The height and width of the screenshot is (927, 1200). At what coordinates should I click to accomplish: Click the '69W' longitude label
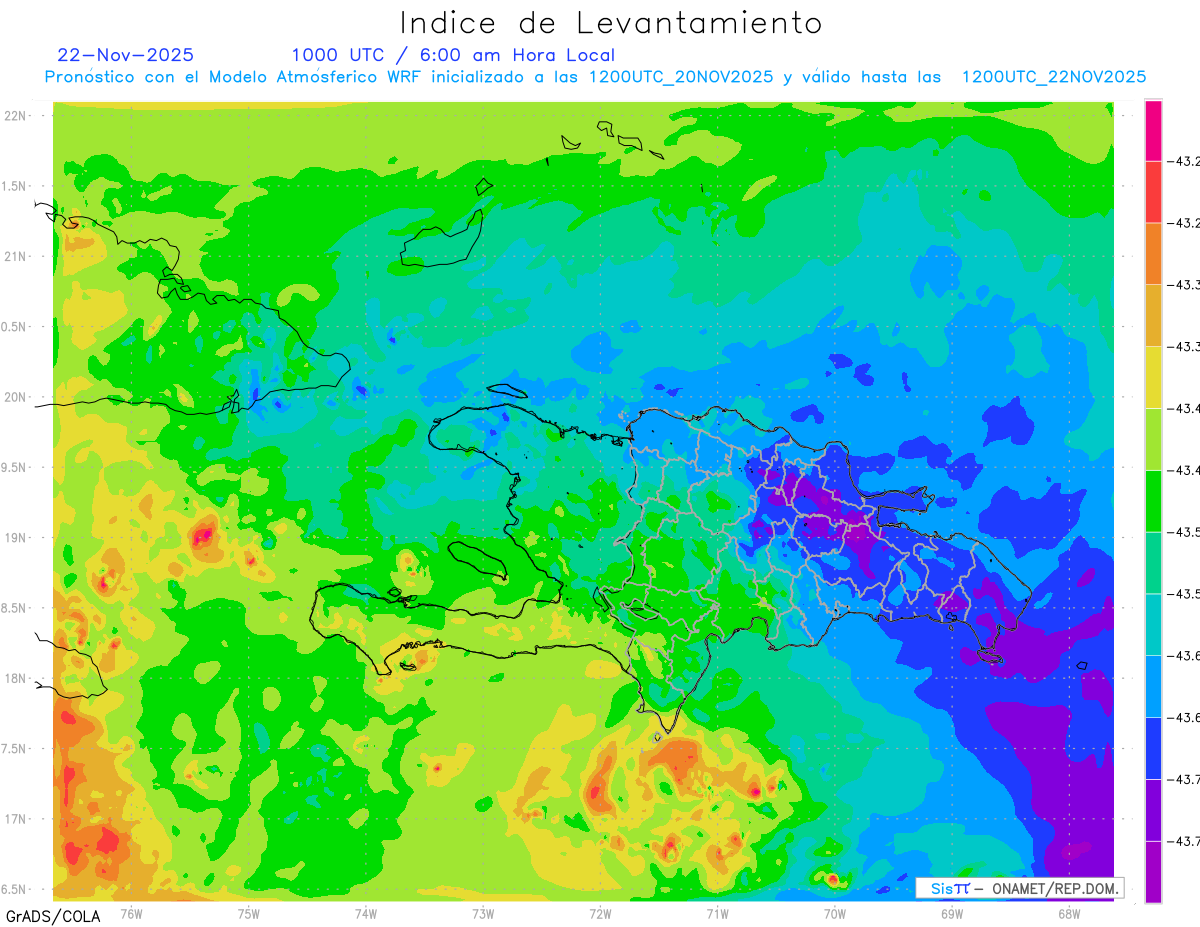pos(951,913)
